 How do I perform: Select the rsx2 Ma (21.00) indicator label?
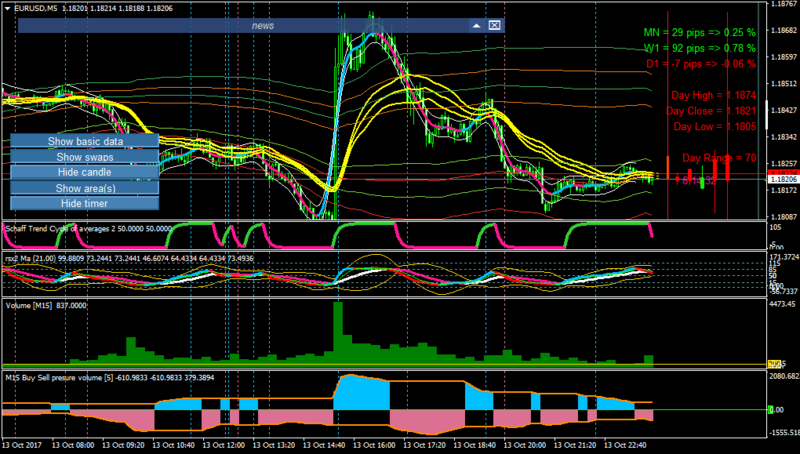(x=129, y=258)
